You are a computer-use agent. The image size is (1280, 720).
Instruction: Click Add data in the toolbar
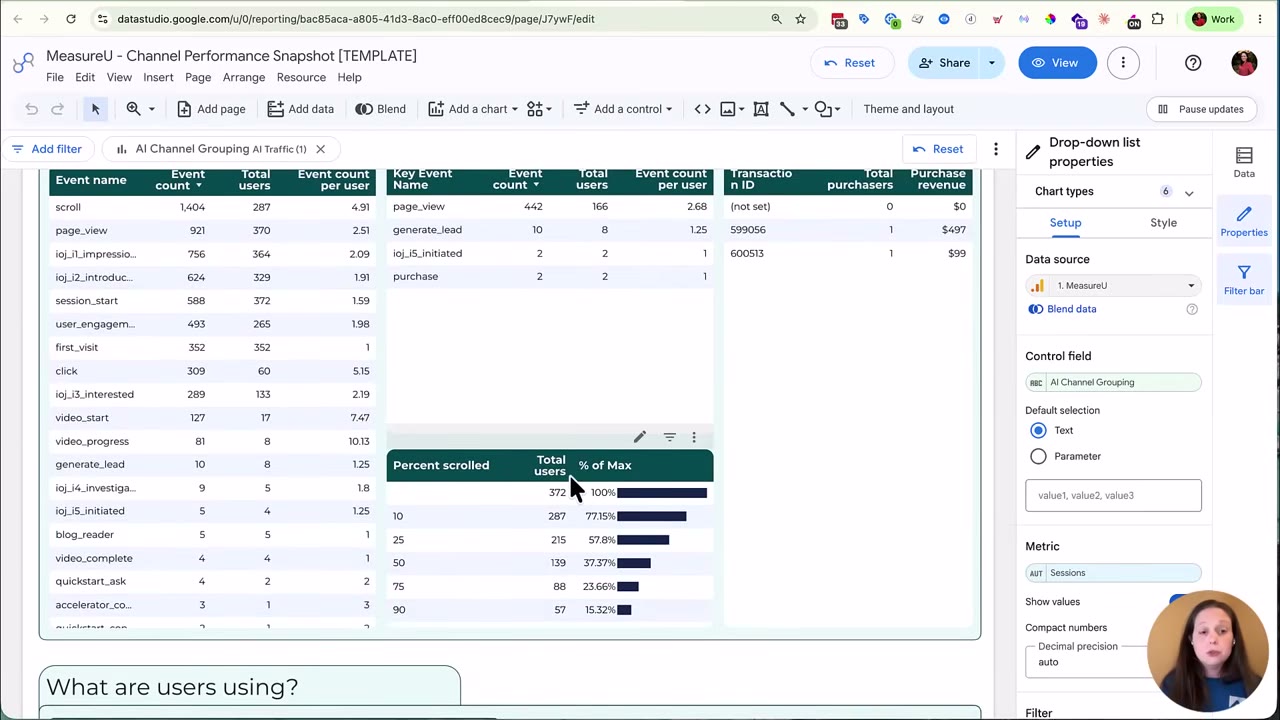(x=299, y=109)
